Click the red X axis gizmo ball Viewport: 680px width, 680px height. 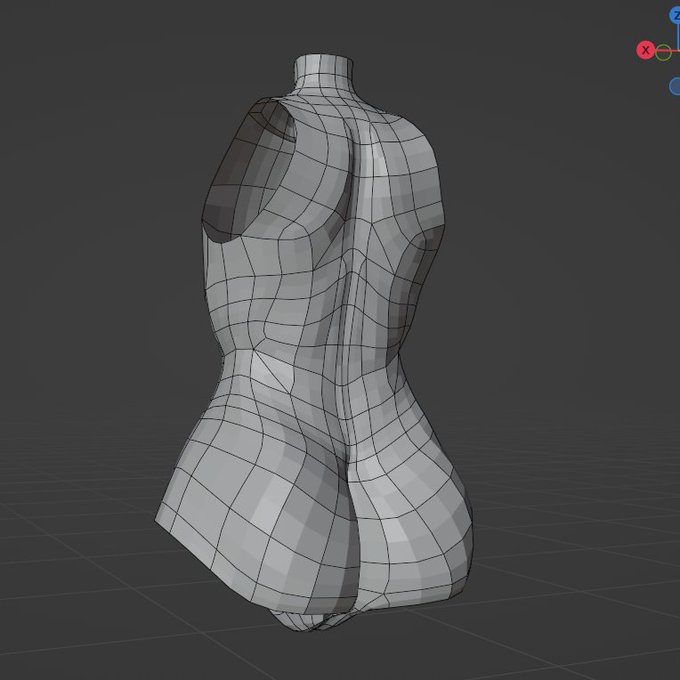[x=645, y=50]
